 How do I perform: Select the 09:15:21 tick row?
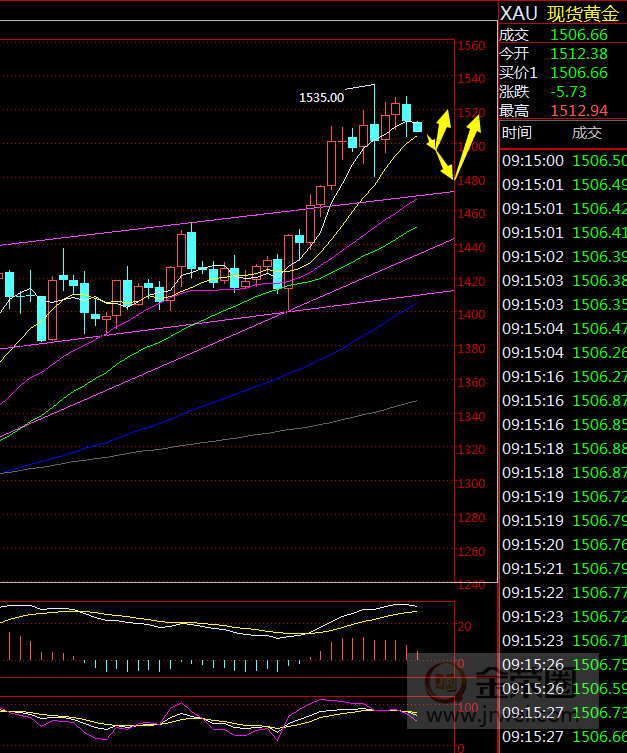pyautogui.click(x=564, y=569)
